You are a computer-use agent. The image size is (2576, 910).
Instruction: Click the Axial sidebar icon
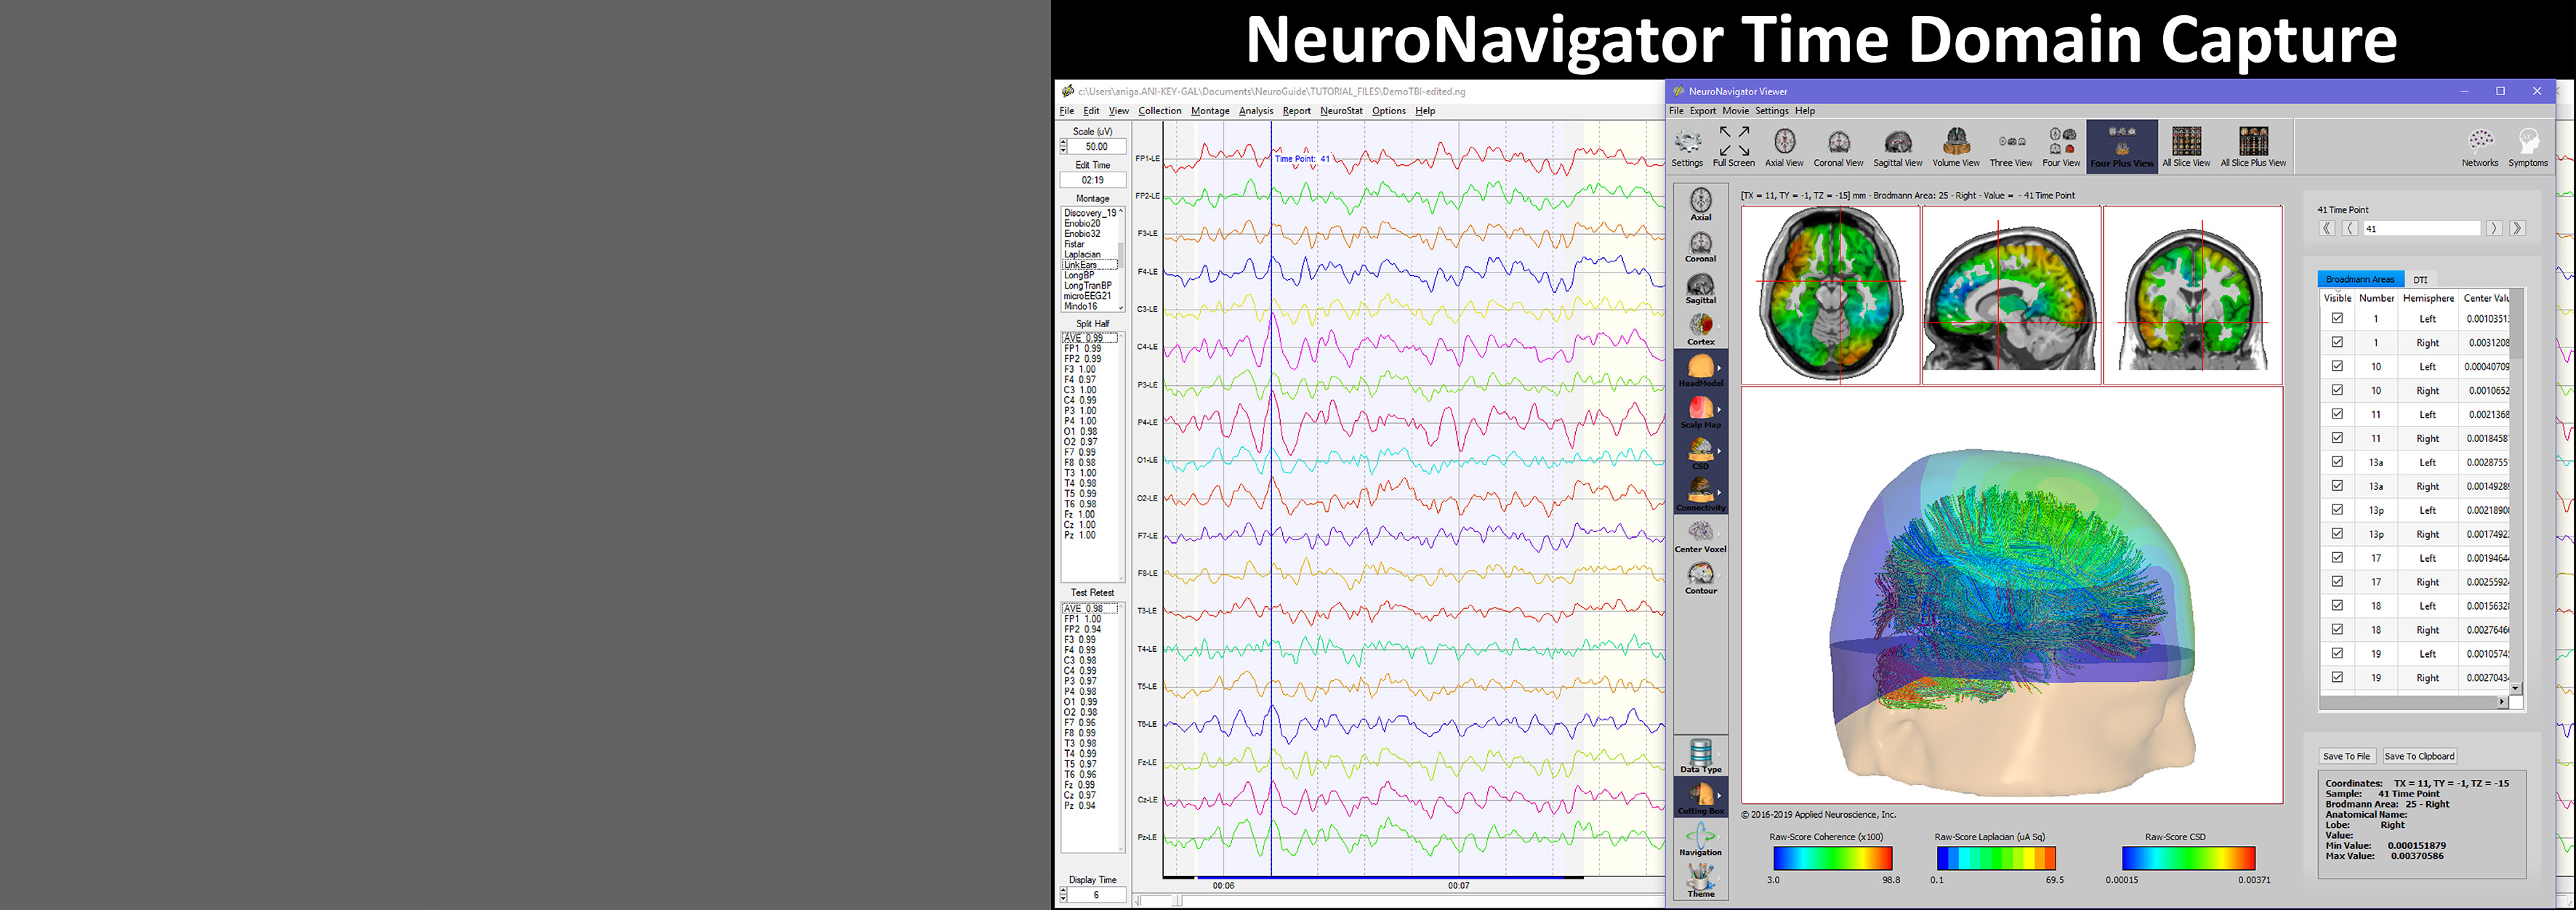point(1700,204)
